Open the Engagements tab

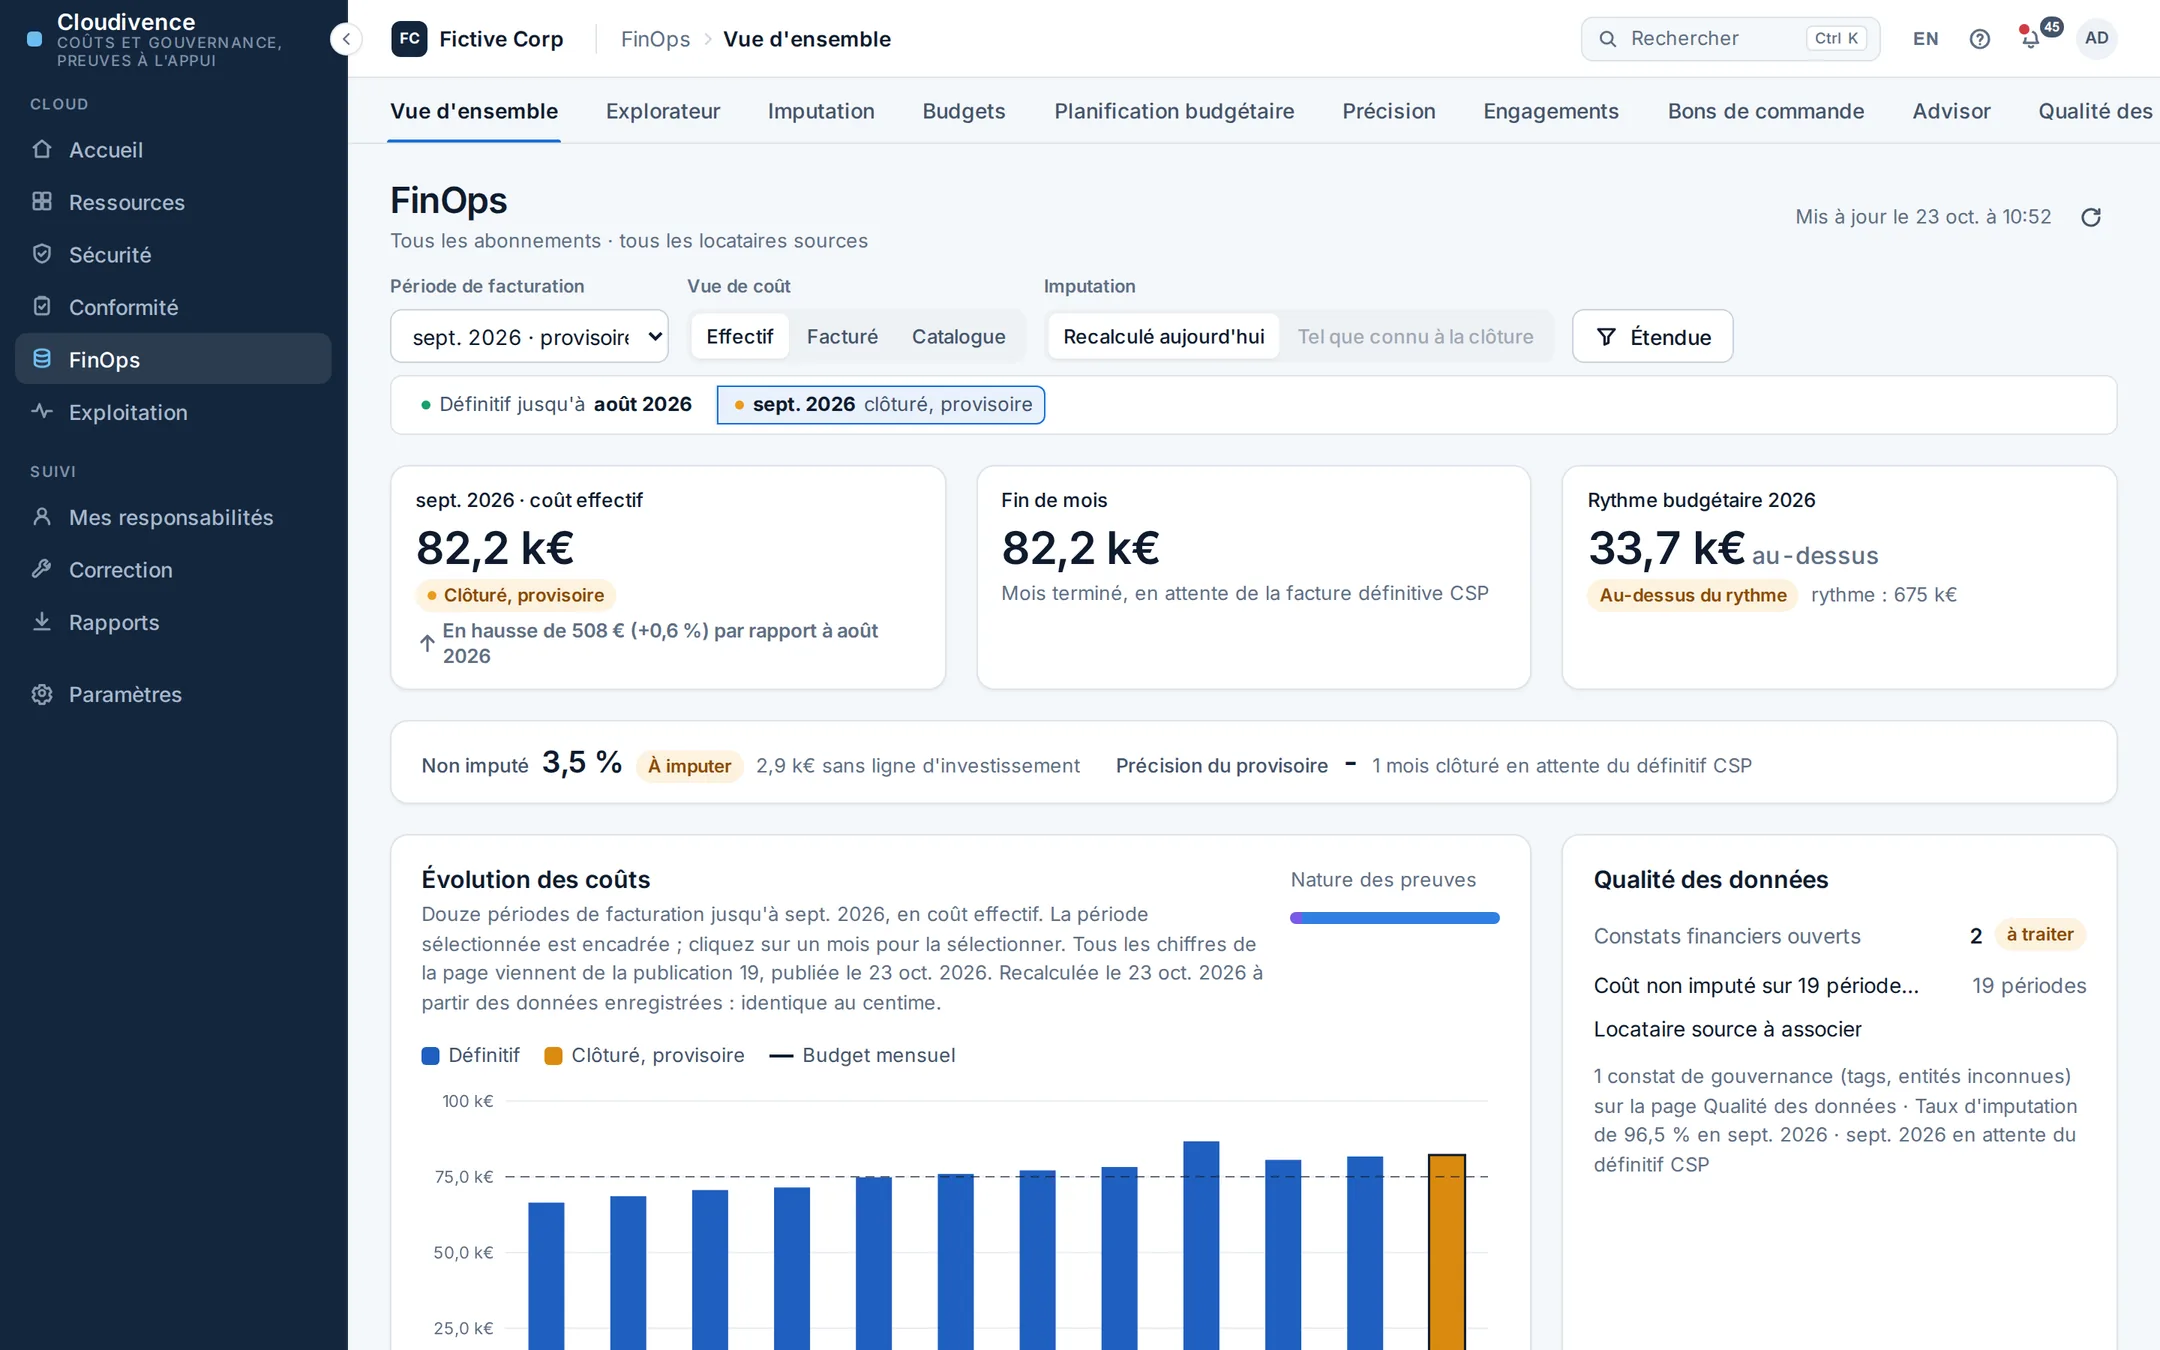point(1551,111)
